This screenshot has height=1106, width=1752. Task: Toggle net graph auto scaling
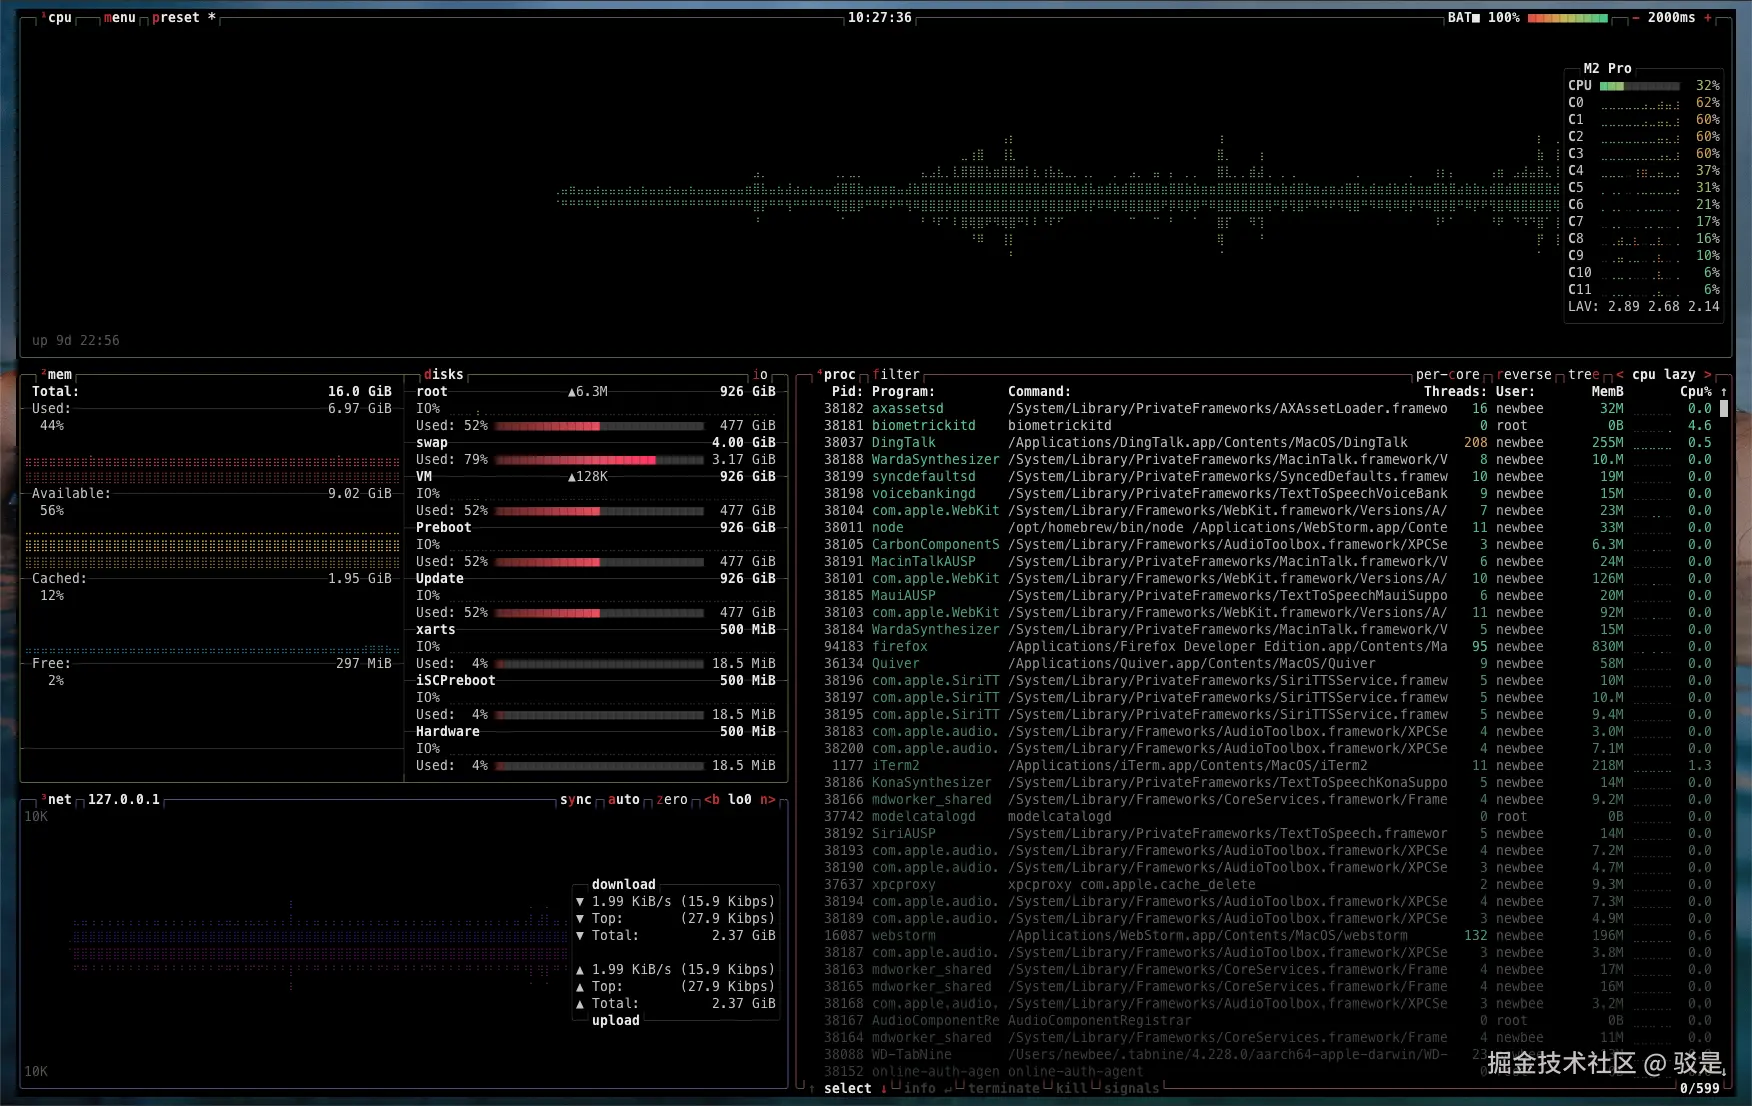[x=624, y=800]
